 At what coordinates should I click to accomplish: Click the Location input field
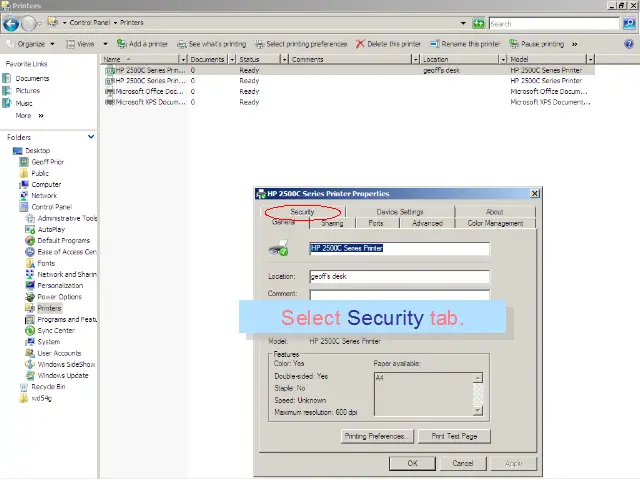400,276
